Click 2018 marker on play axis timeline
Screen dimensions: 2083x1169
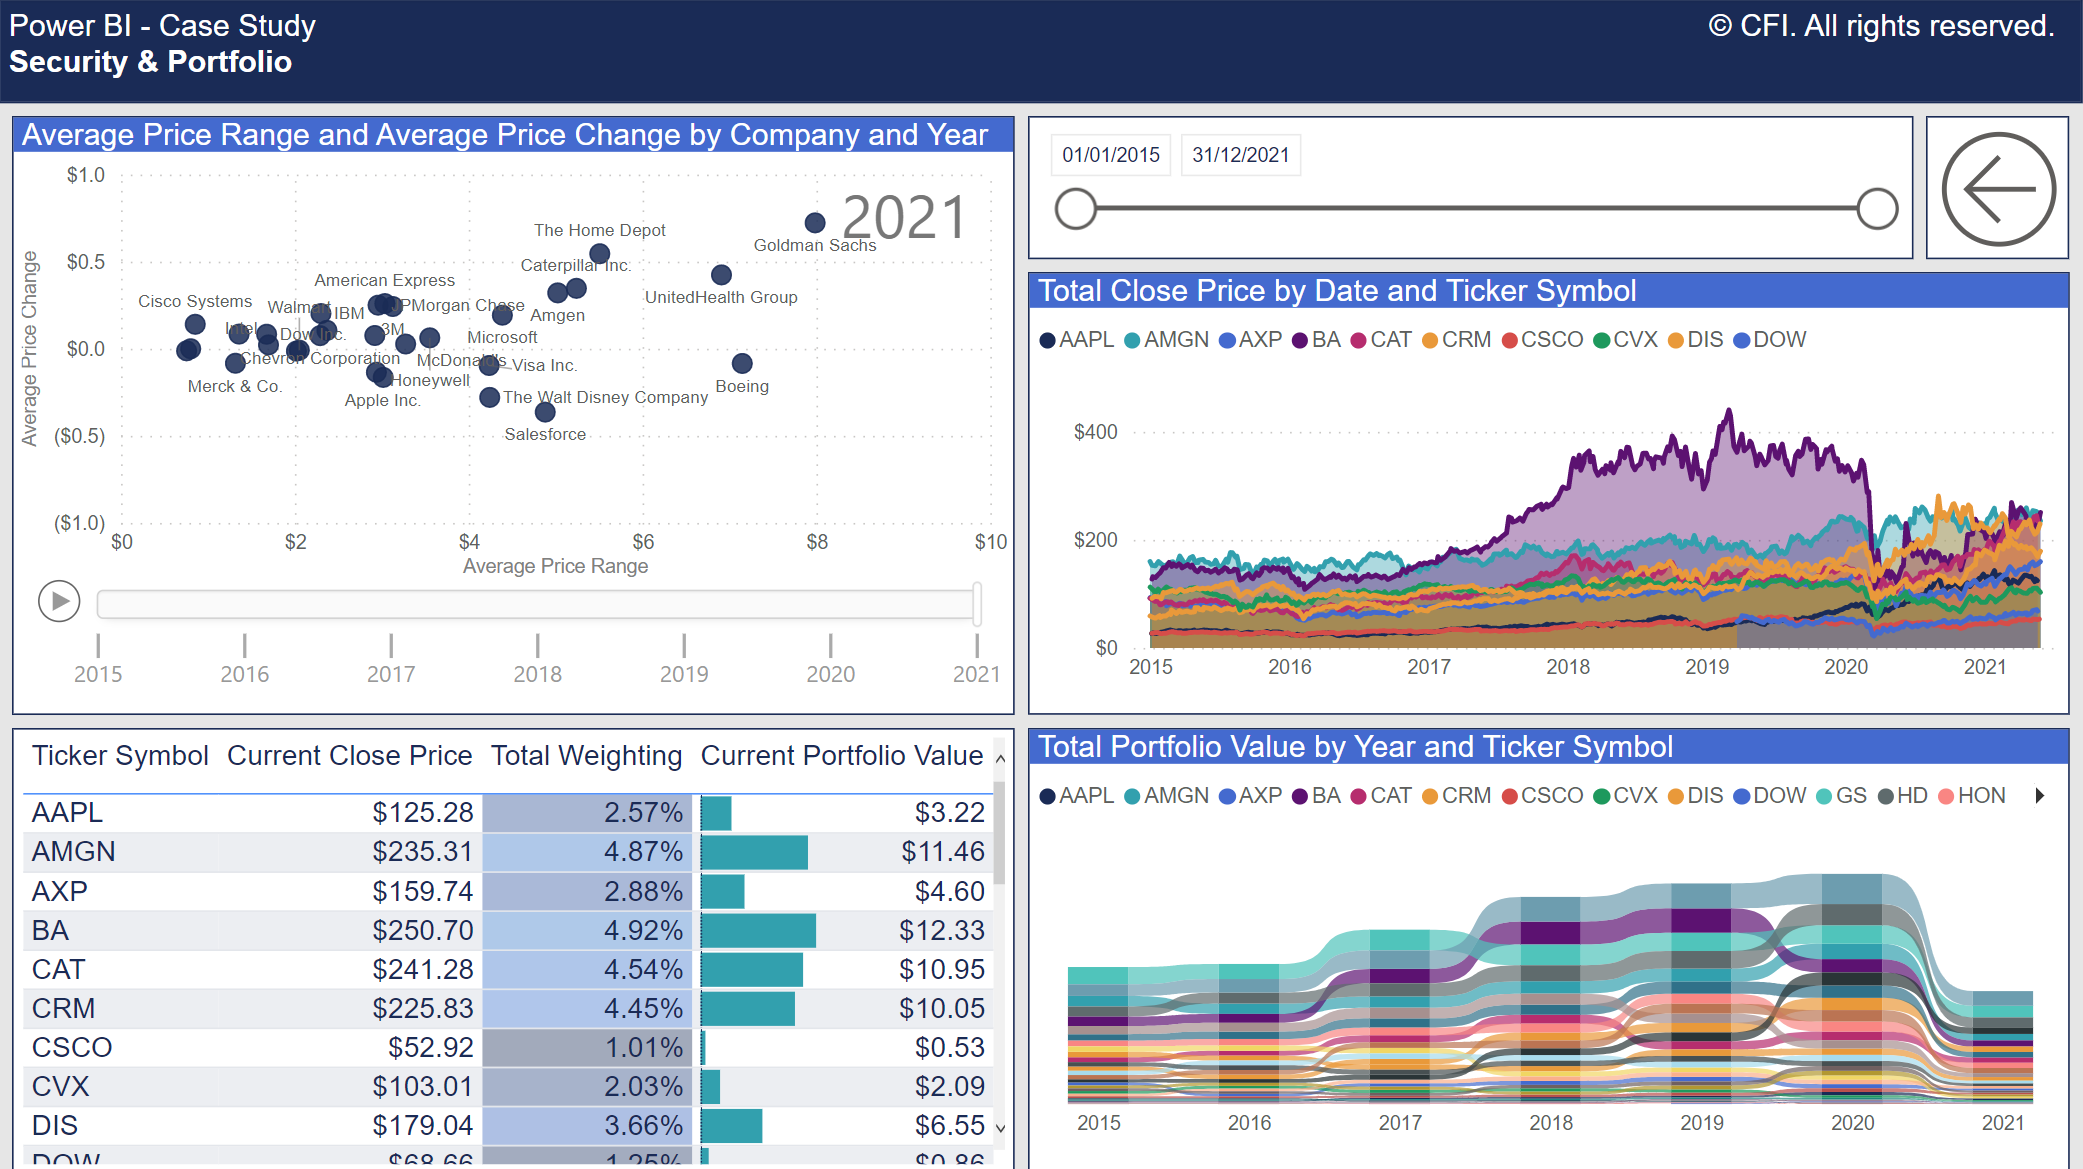click(x=538, y=647)
